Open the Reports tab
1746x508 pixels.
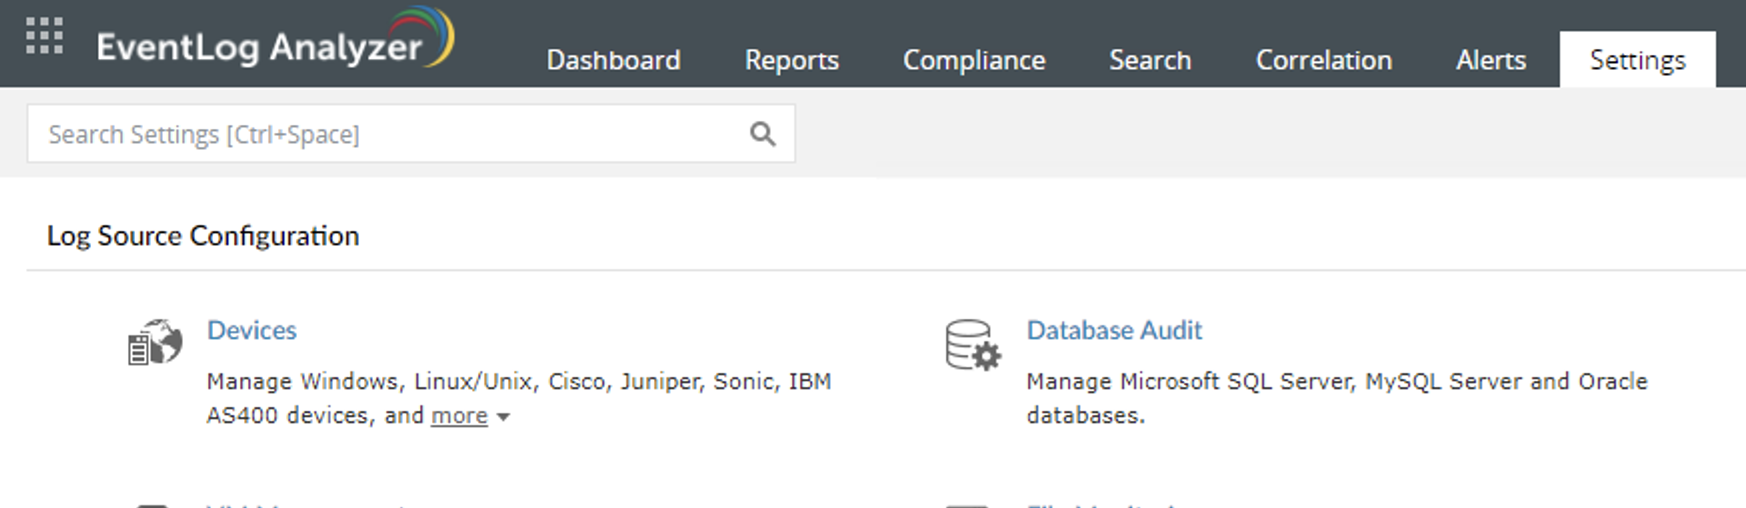[791, 60]
